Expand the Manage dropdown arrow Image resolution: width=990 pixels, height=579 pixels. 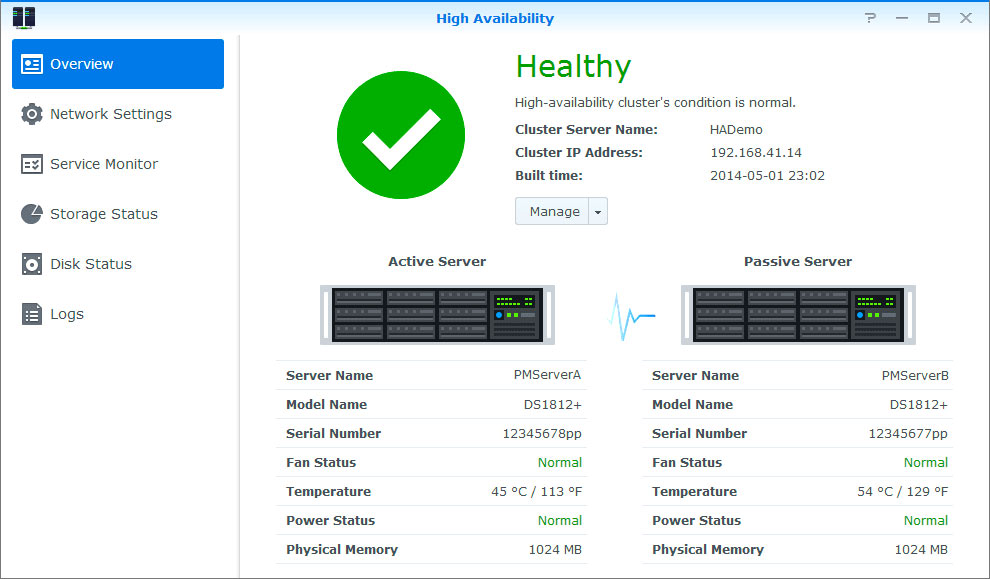point(598,211)
